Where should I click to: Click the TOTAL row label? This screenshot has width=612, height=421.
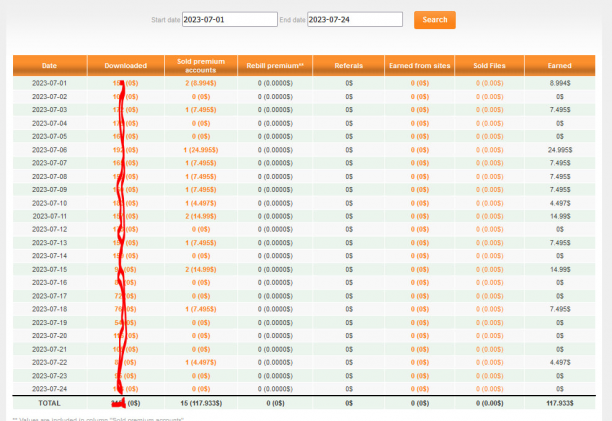pos(50,403)
